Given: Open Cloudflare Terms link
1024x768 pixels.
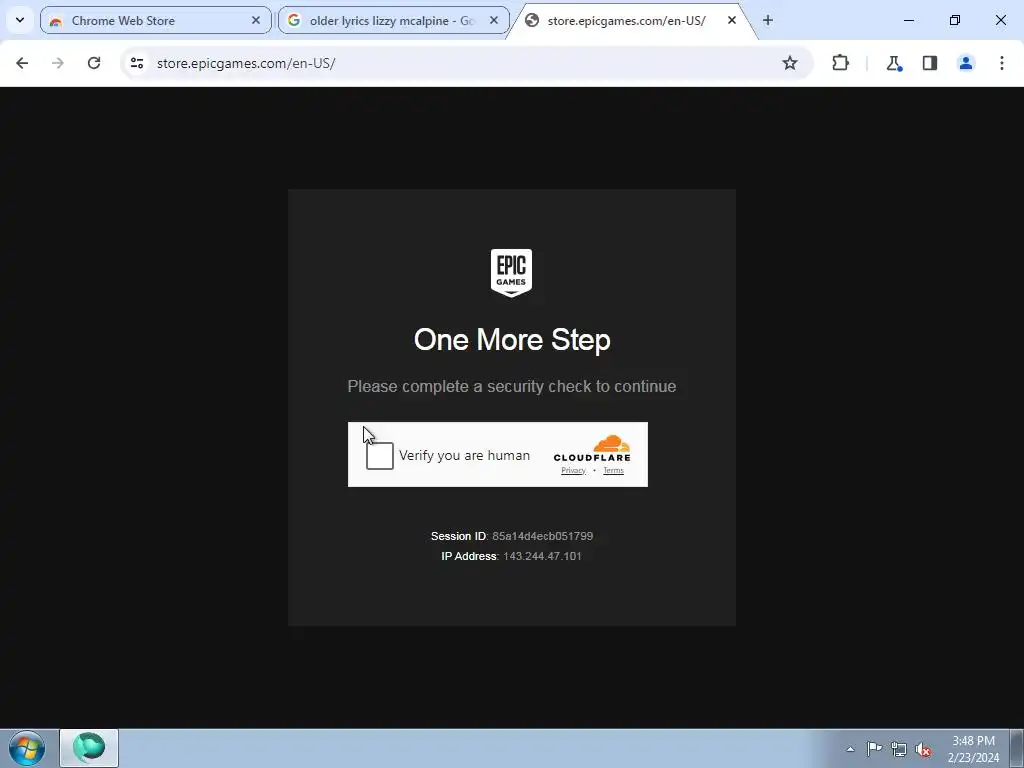Looking at the screenshot, I should (x=613, y=470).
